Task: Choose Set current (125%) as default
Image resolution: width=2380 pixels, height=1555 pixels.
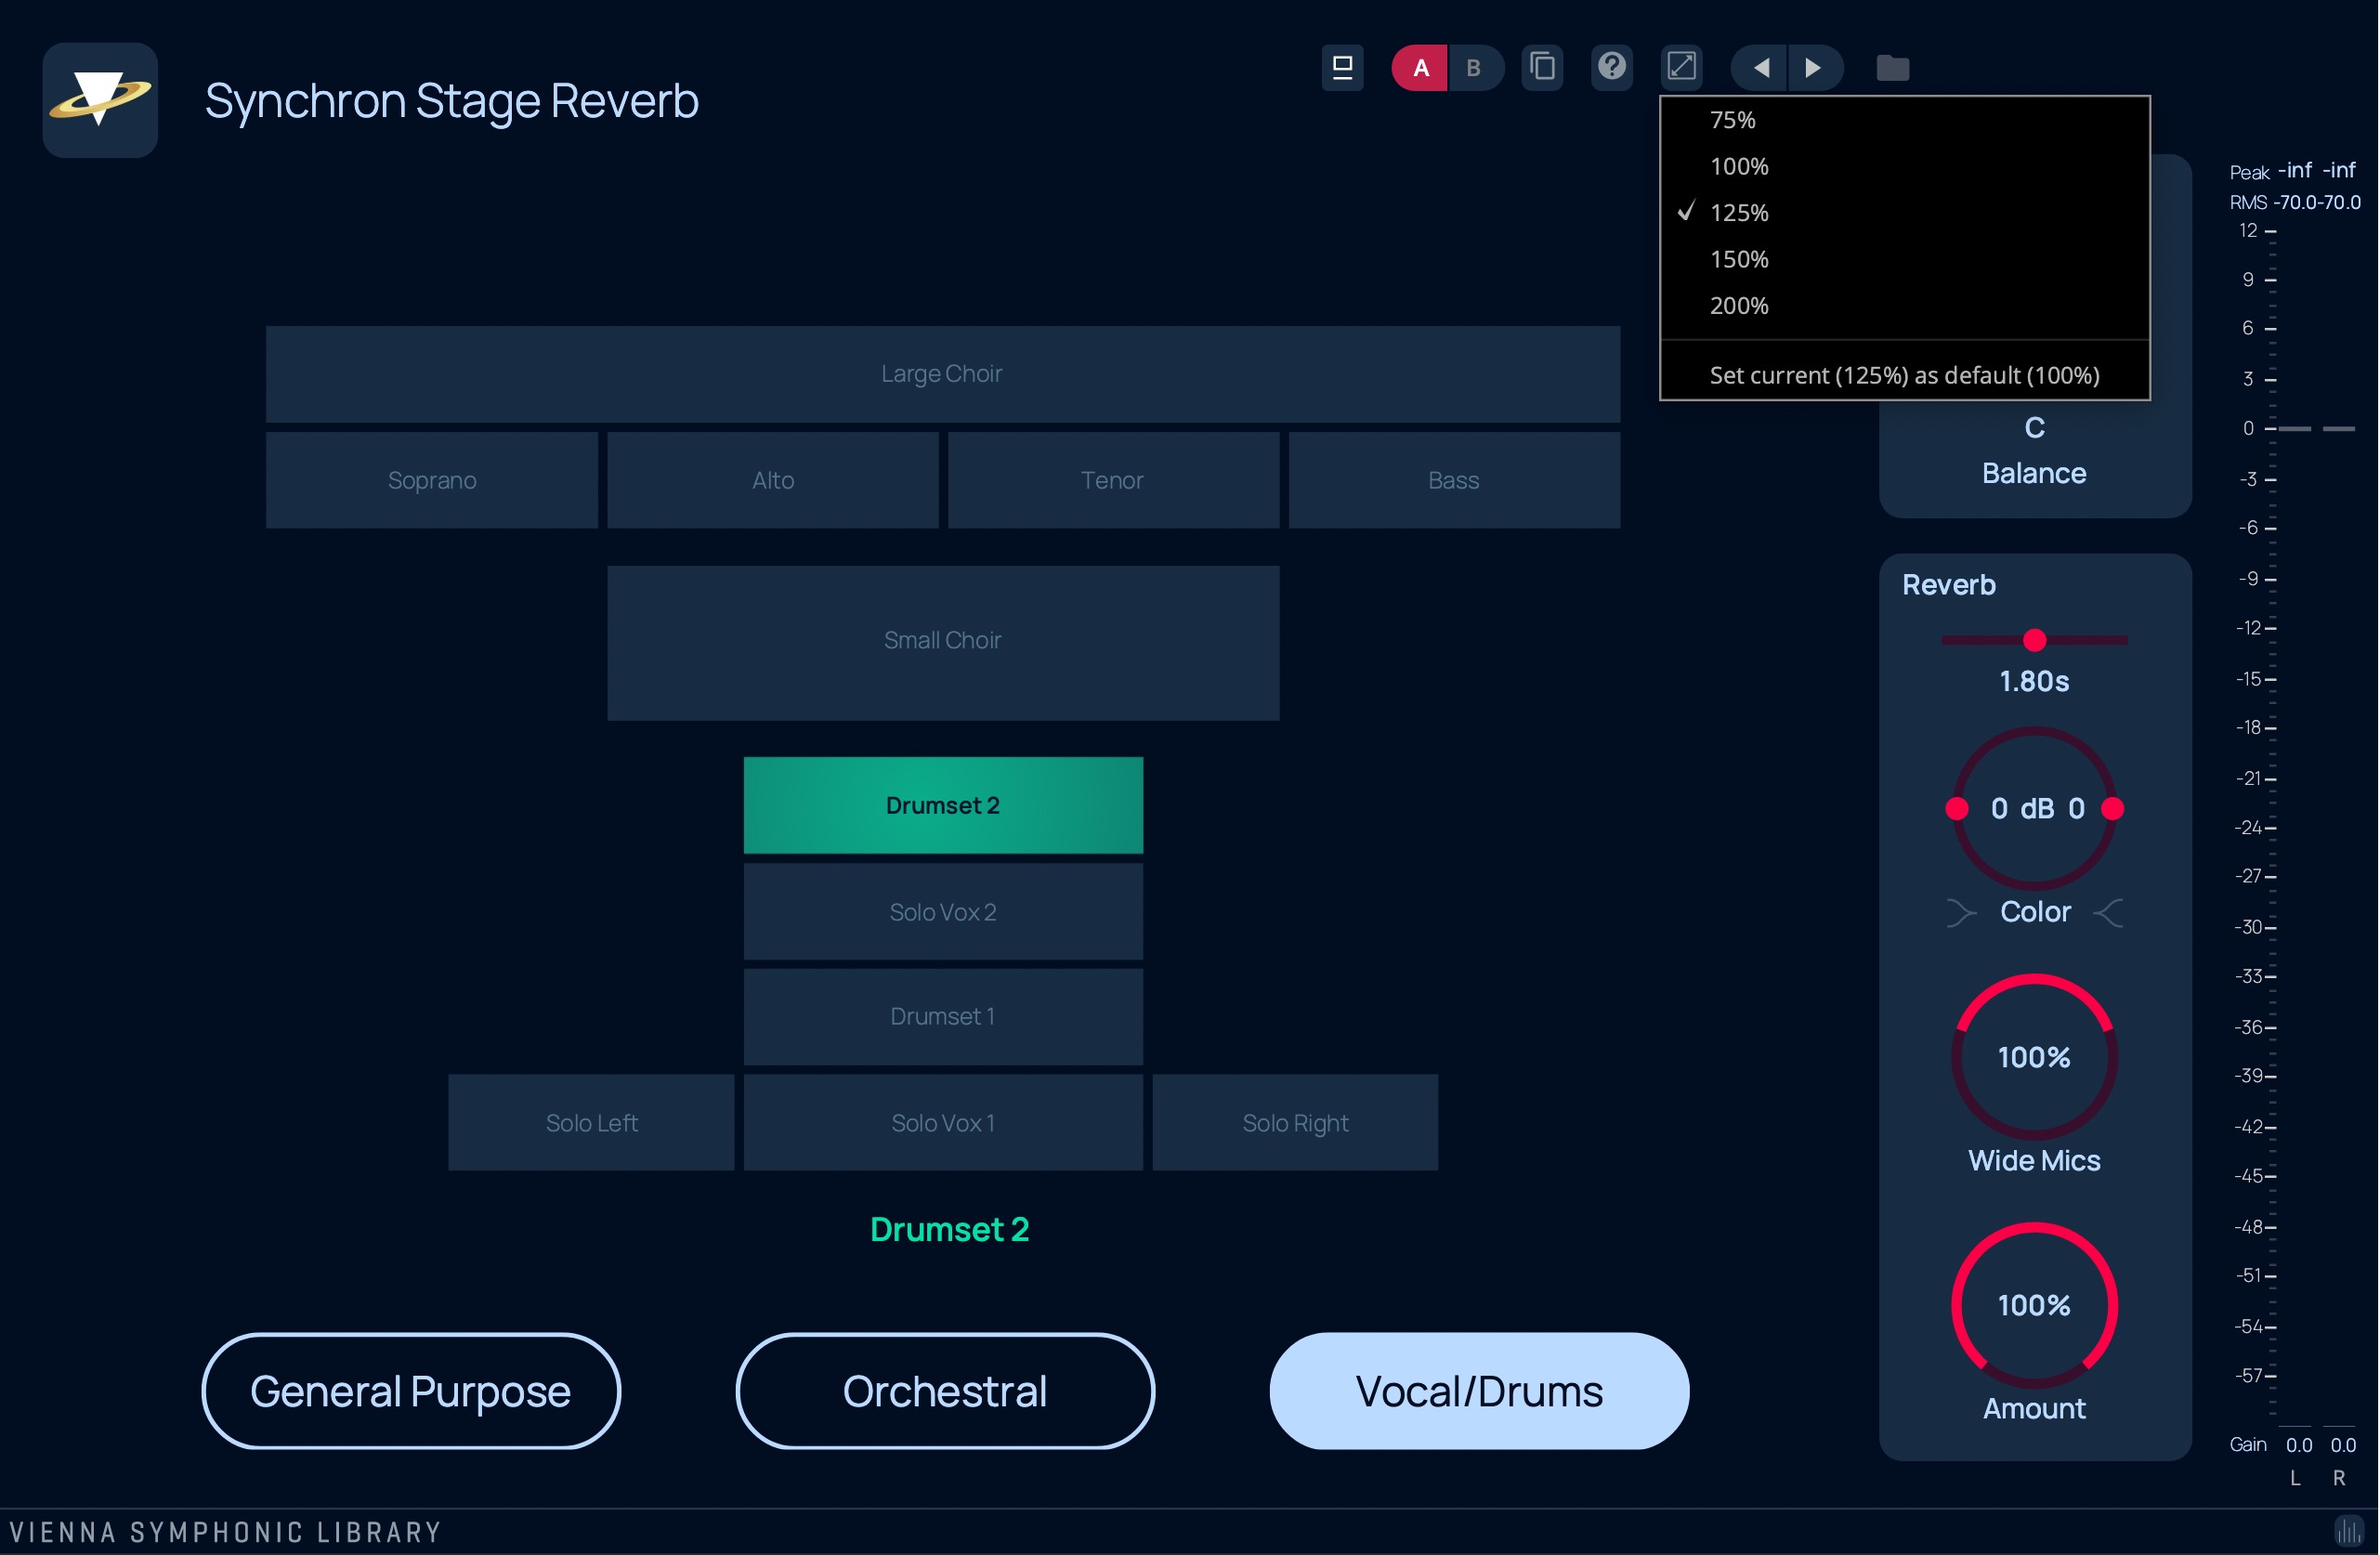Action: pos(1905,375)
